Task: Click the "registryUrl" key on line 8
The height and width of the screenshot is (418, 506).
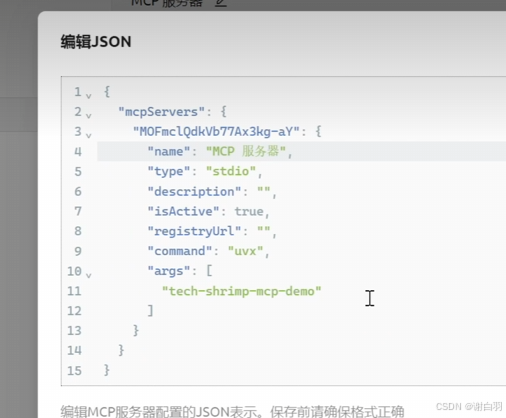Action: pyautogui.click(x=194, y=231)
